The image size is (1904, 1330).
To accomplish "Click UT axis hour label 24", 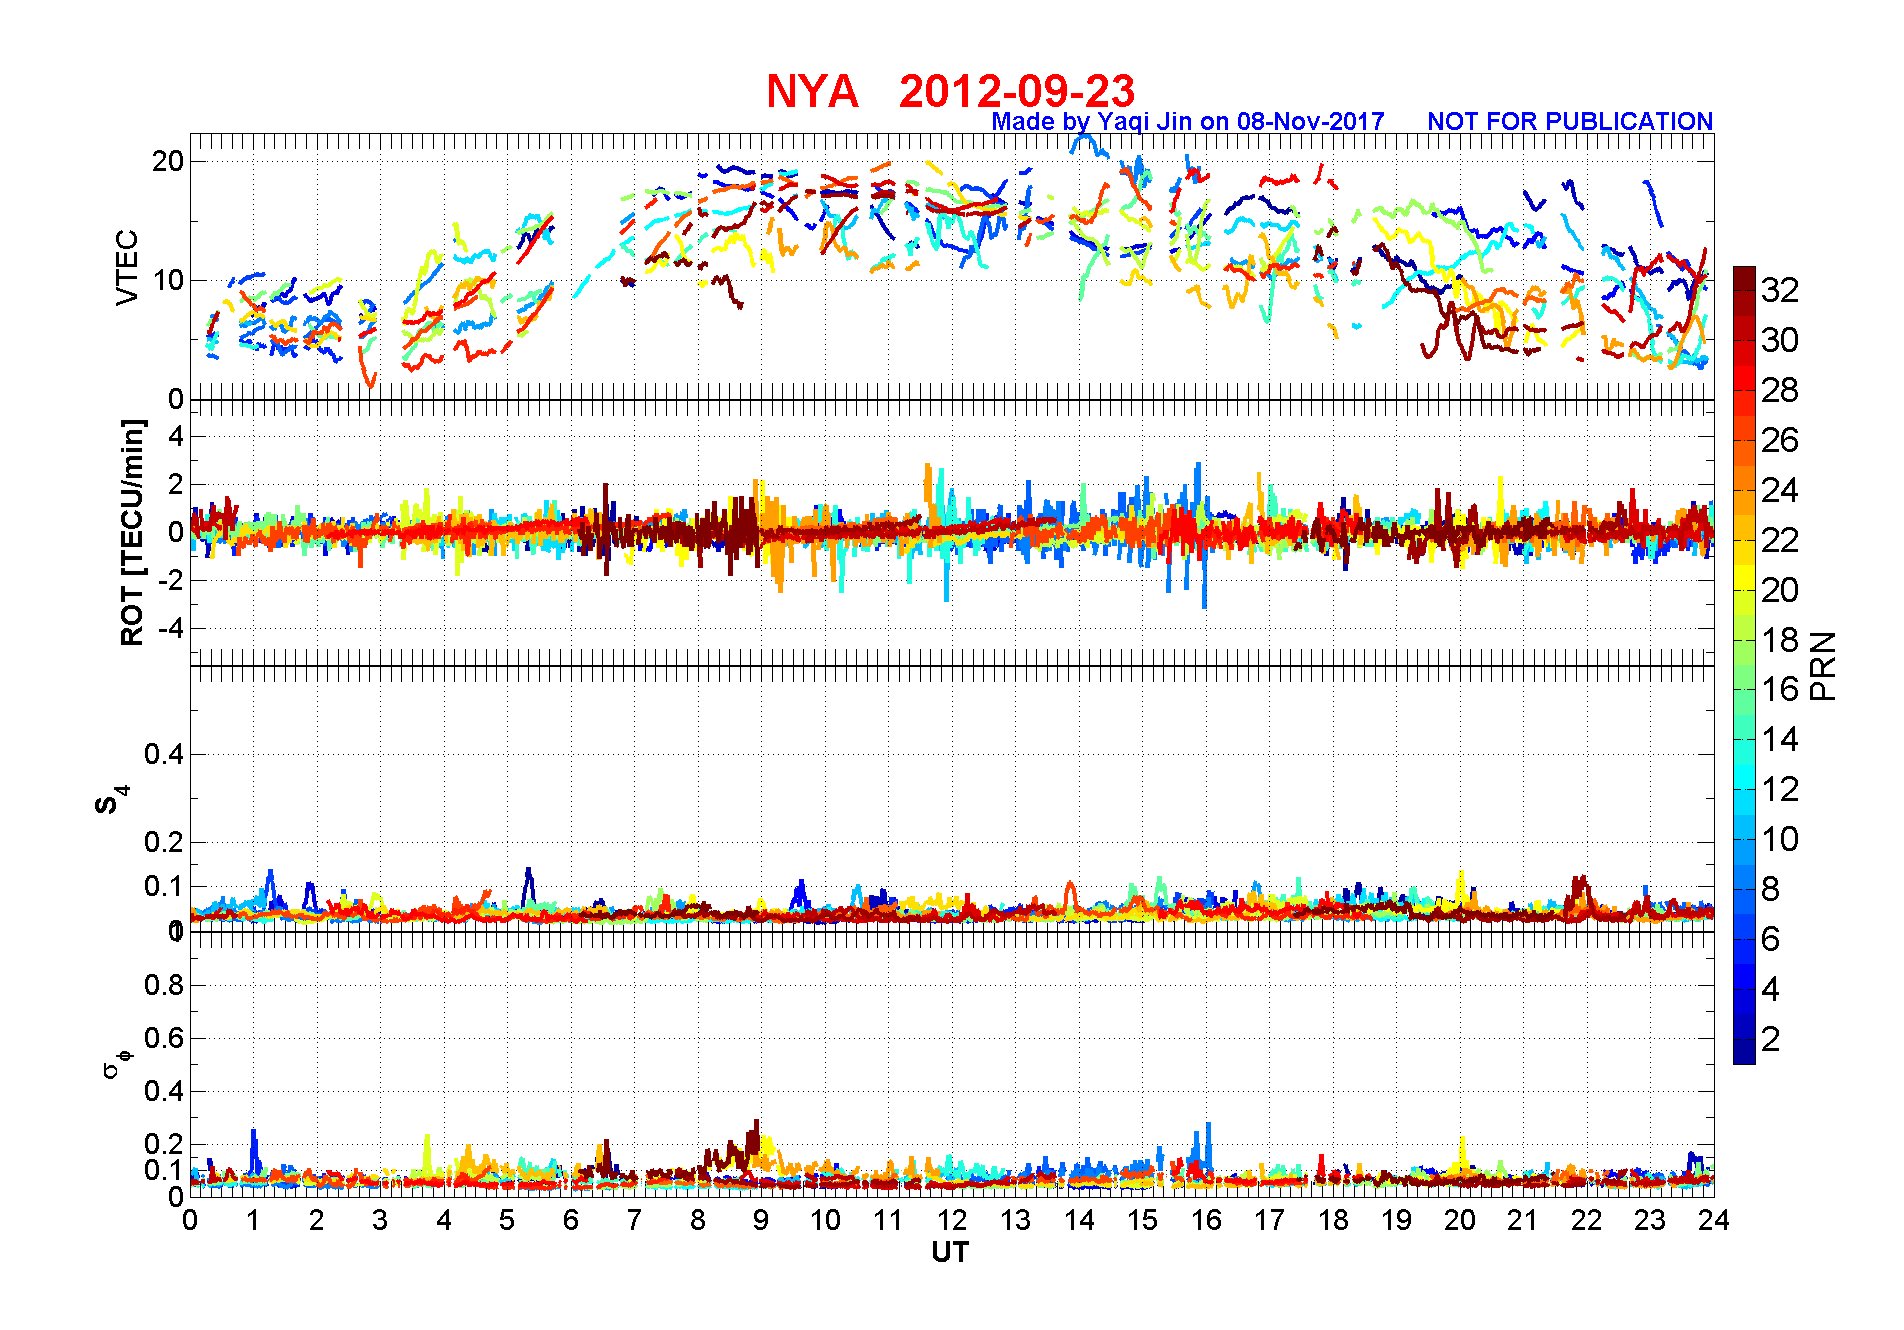I will (x=1714, y=1220).
